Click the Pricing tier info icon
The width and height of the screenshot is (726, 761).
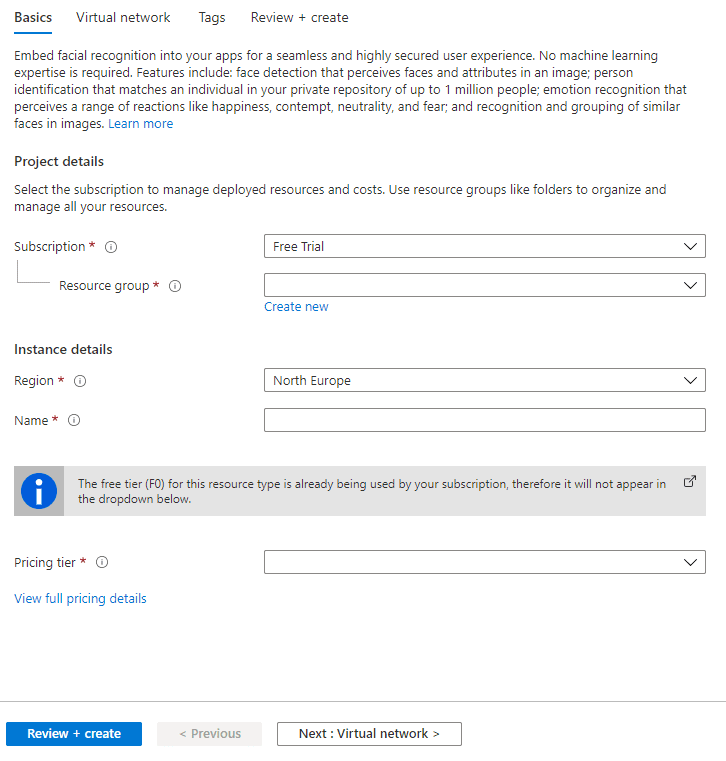[101, 563]
